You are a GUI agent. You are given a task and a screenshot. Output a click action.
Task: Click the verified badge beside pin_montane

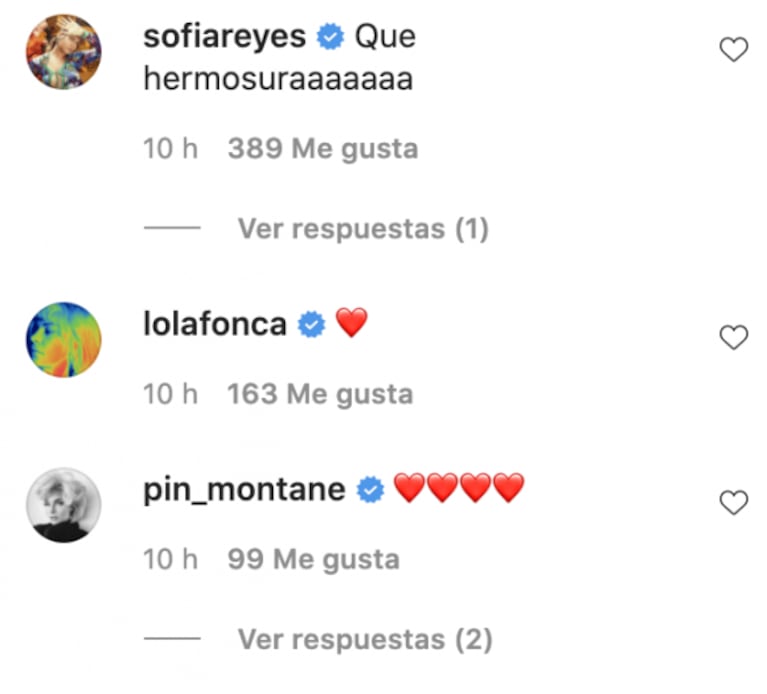371,490
